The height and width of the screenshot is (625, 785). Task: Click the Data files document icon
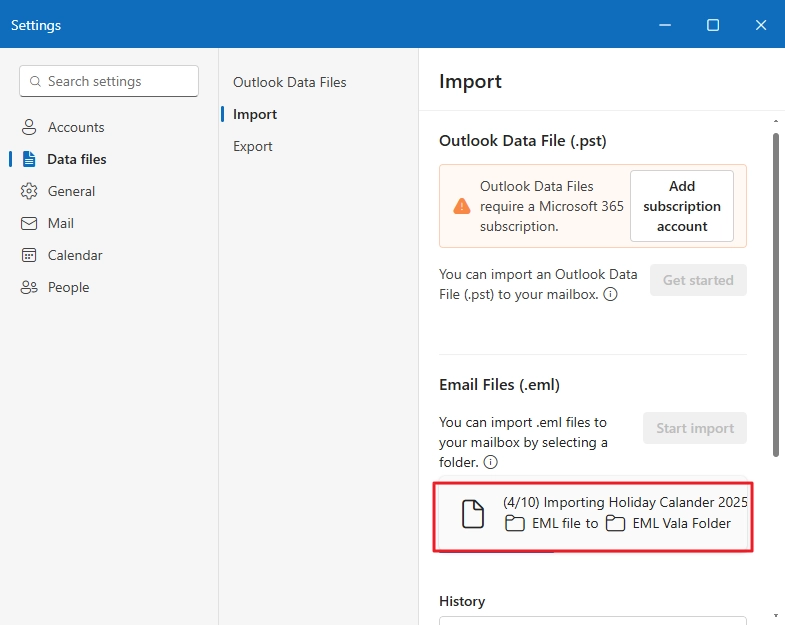[29, 159]
